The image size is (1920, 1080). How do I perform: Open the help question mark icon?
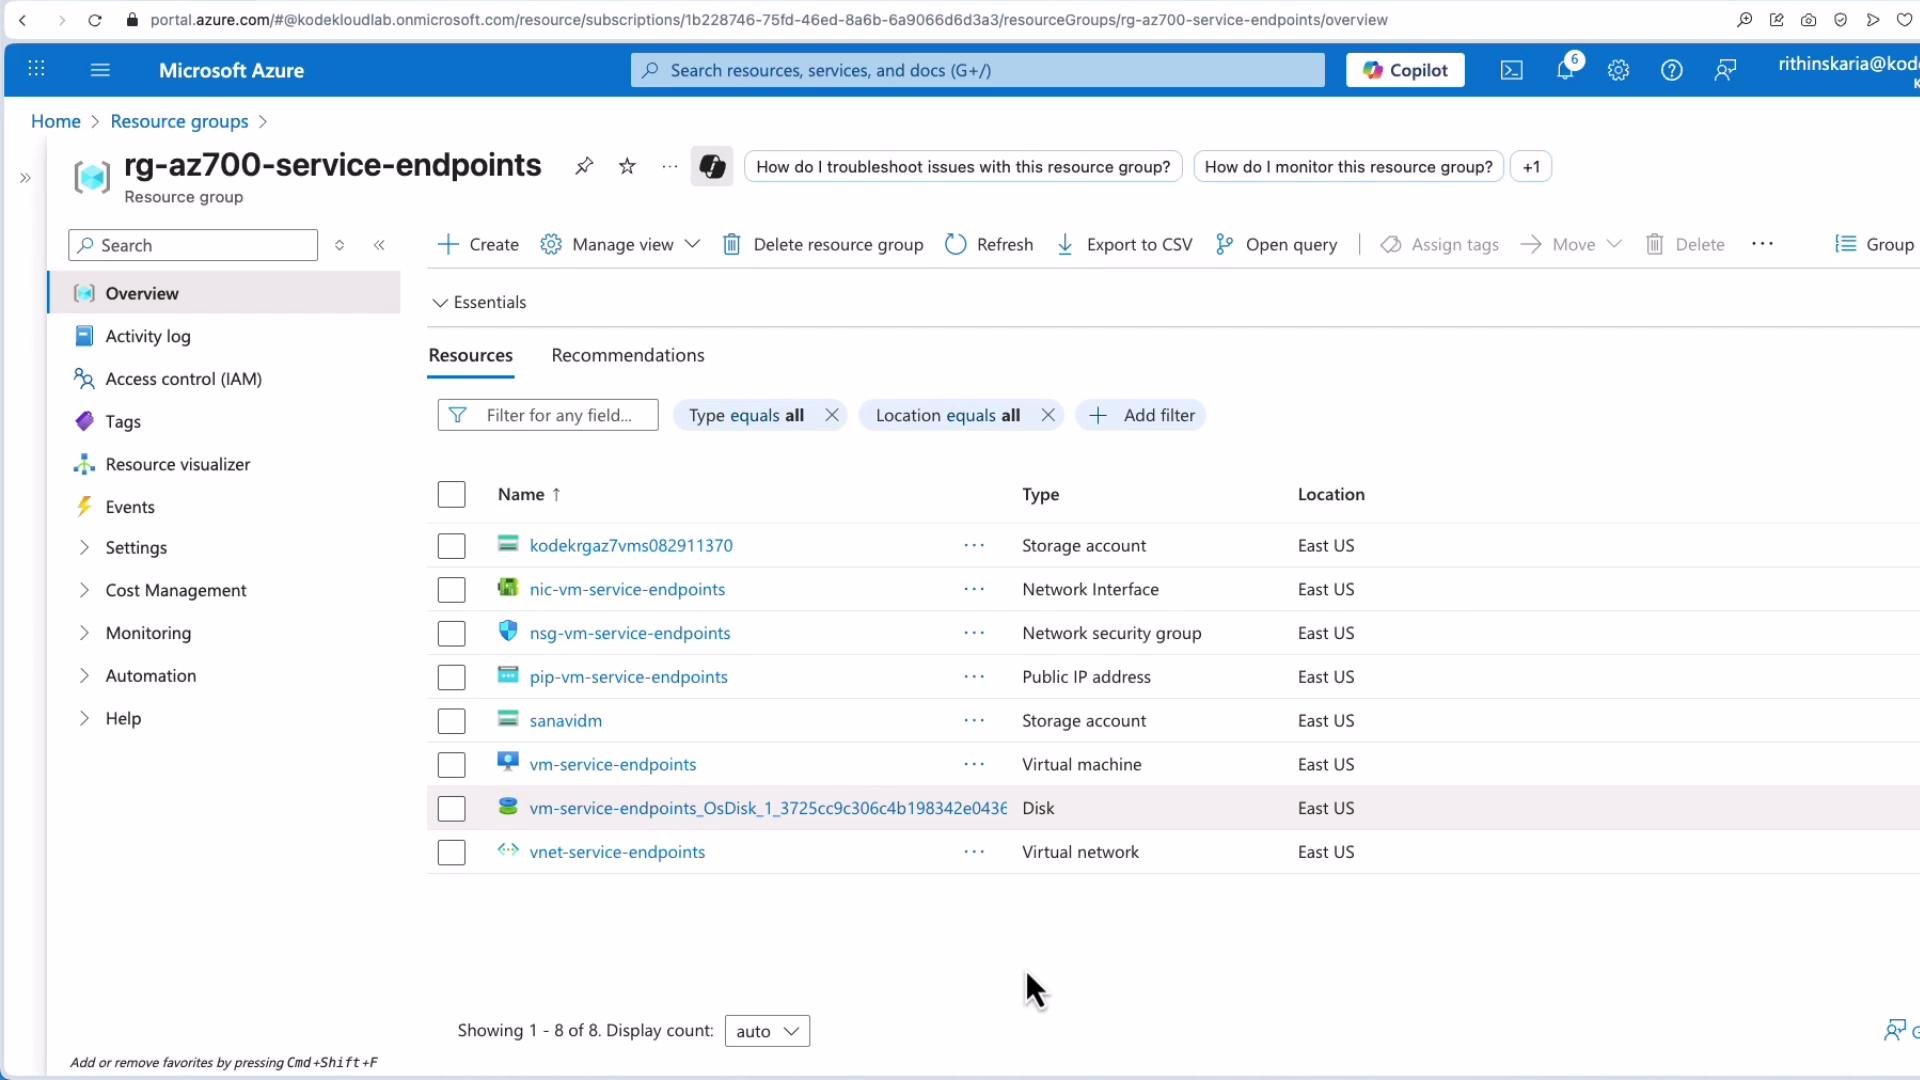pyautogui.click(x=1671, y=70)
